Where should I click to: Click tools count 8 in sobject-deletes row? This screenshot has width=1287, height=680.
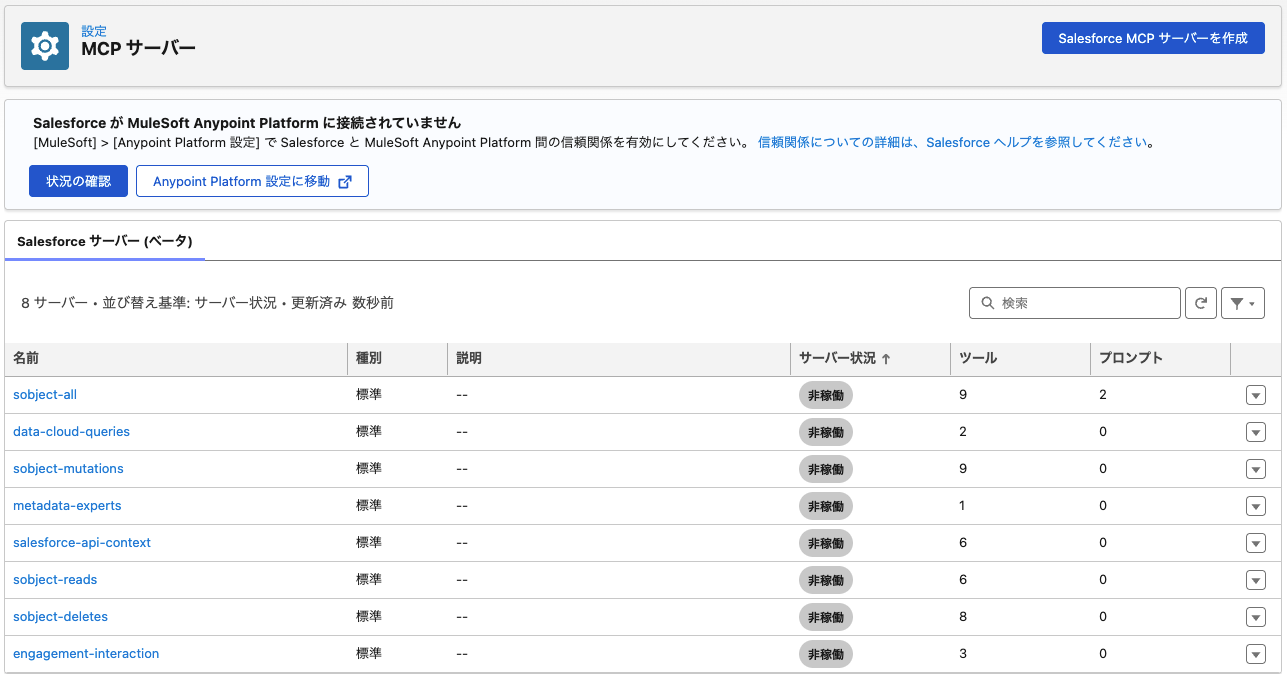(x=963, y=617)
